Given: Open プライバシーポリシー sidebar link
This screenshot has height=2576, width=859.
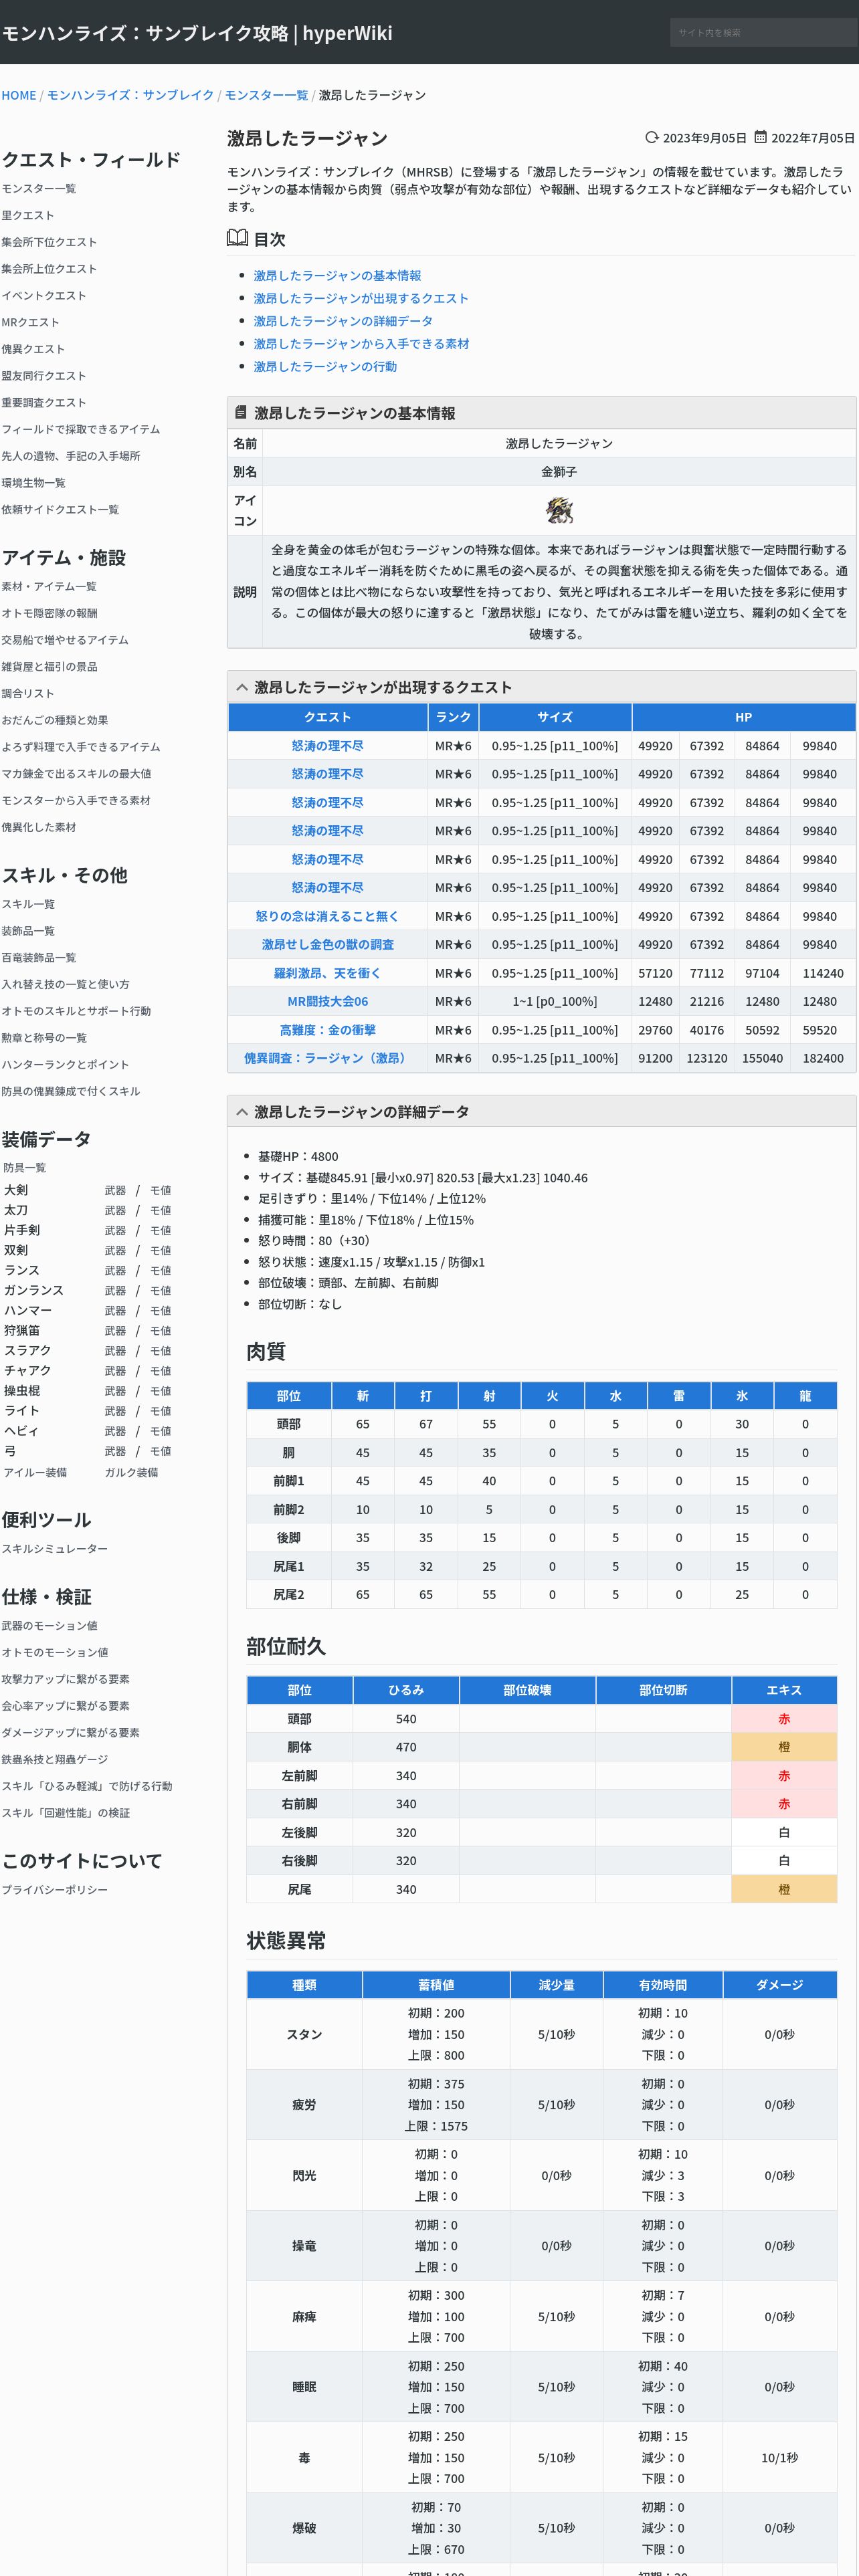Looking at the screenshot, I should coord(54,1890).
